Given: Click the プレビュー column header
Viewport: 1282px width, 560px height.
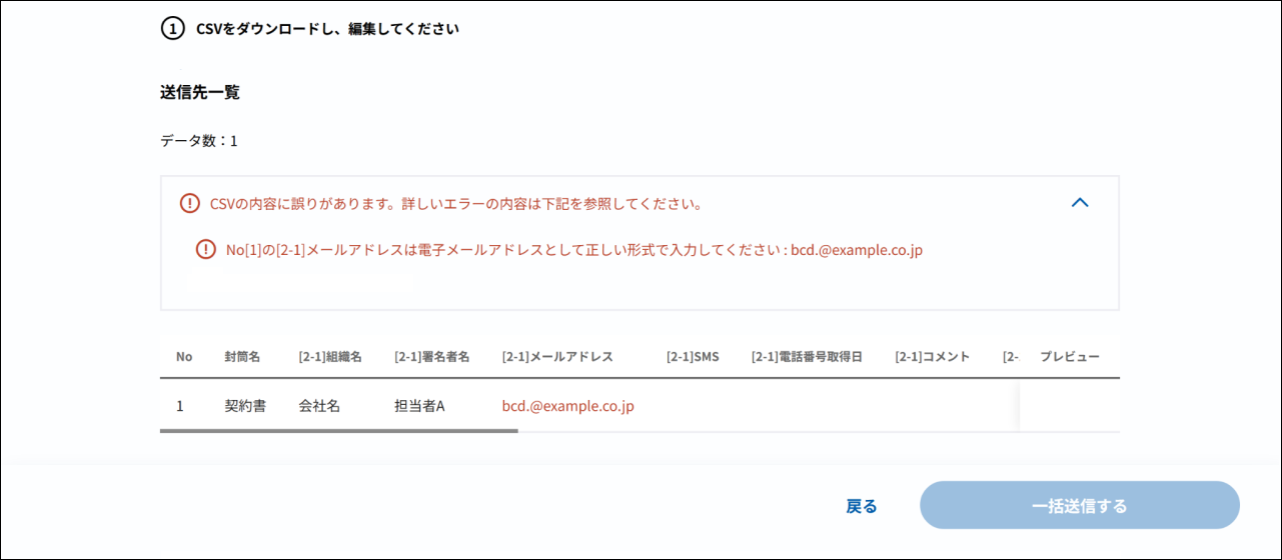Looking at the screenshot, I should tap(1069, 357).
